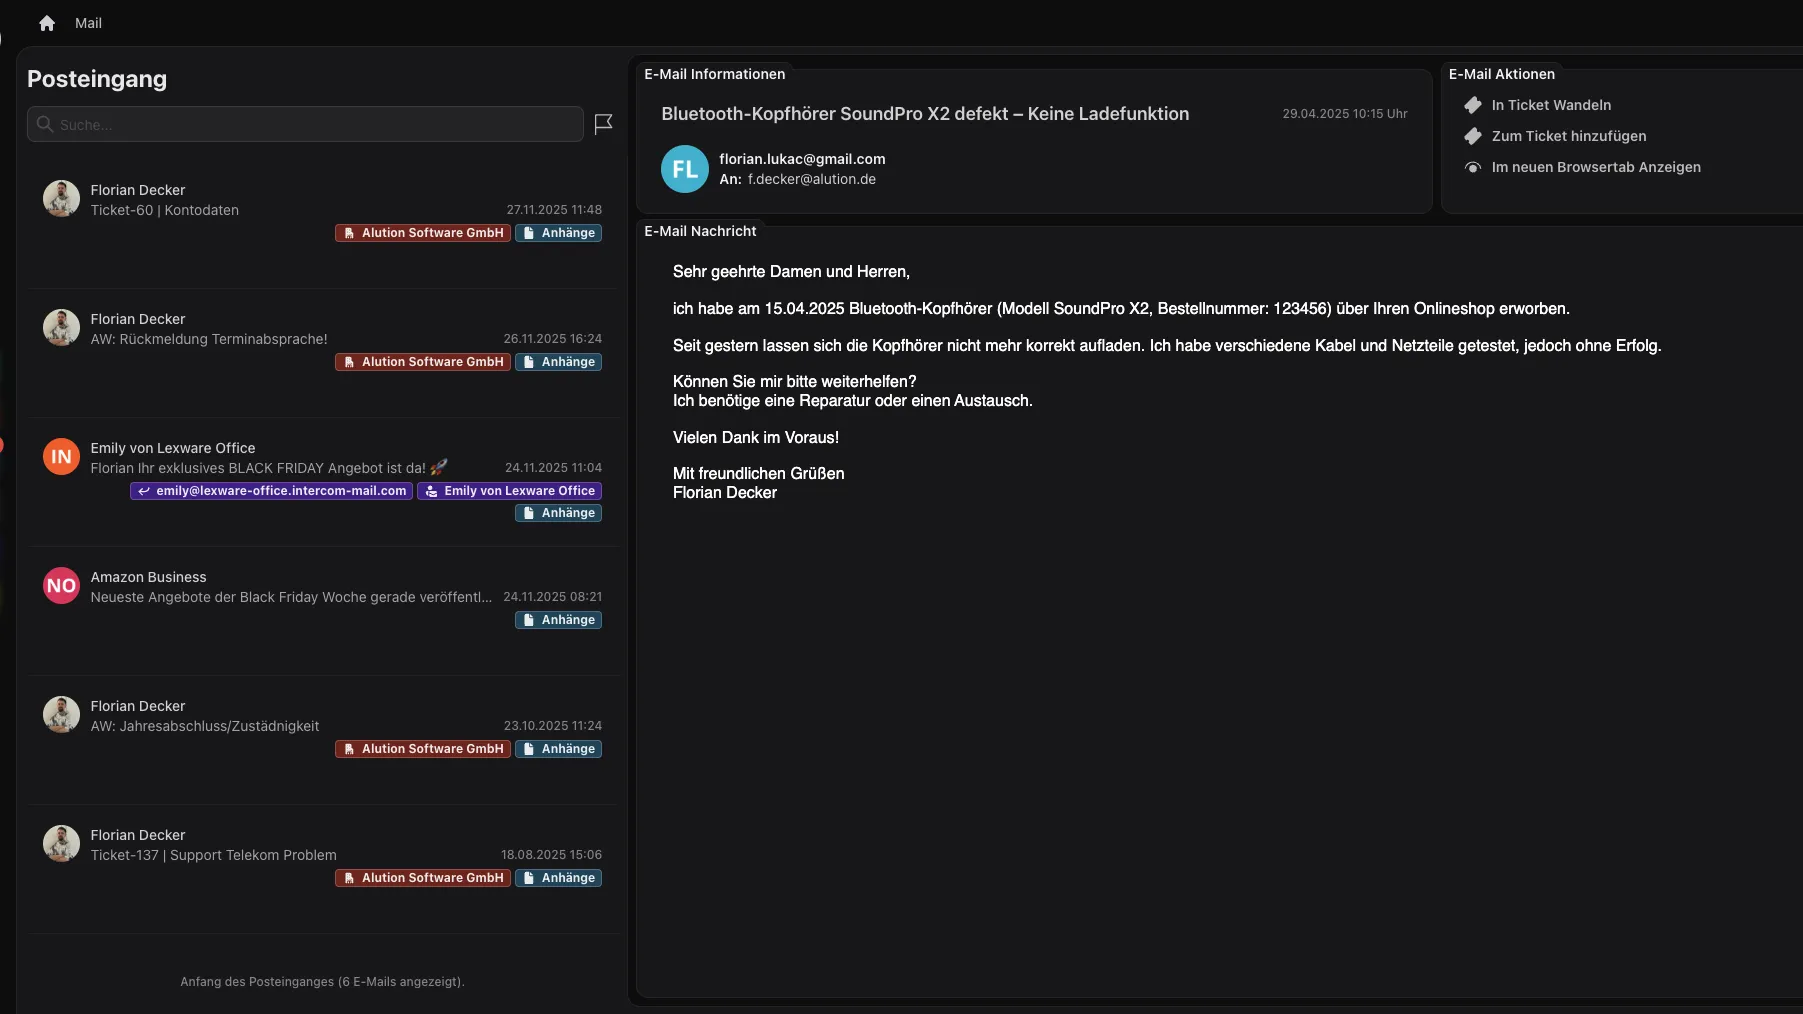Click the ticket icon next to In Ticket Wandeln

[x=1473, y=105]
